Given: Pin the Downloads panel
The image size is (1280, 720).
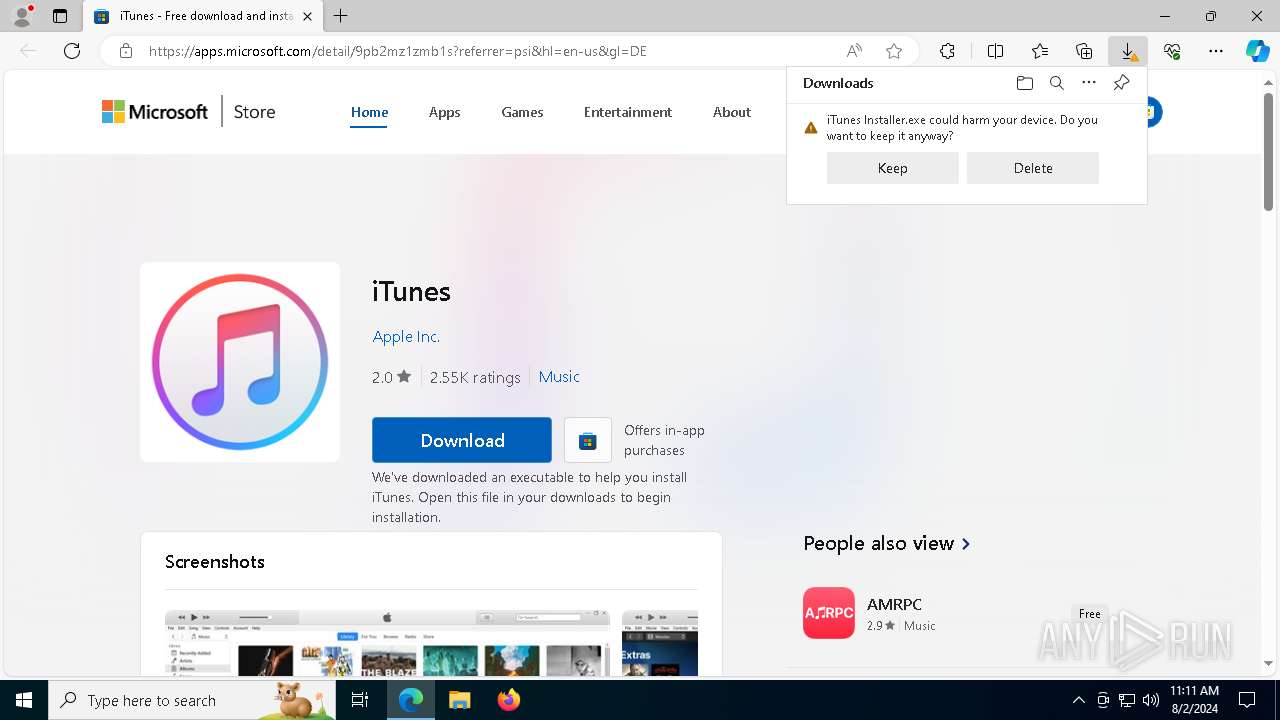Looking at the screenshot, I should point(1121,83).
